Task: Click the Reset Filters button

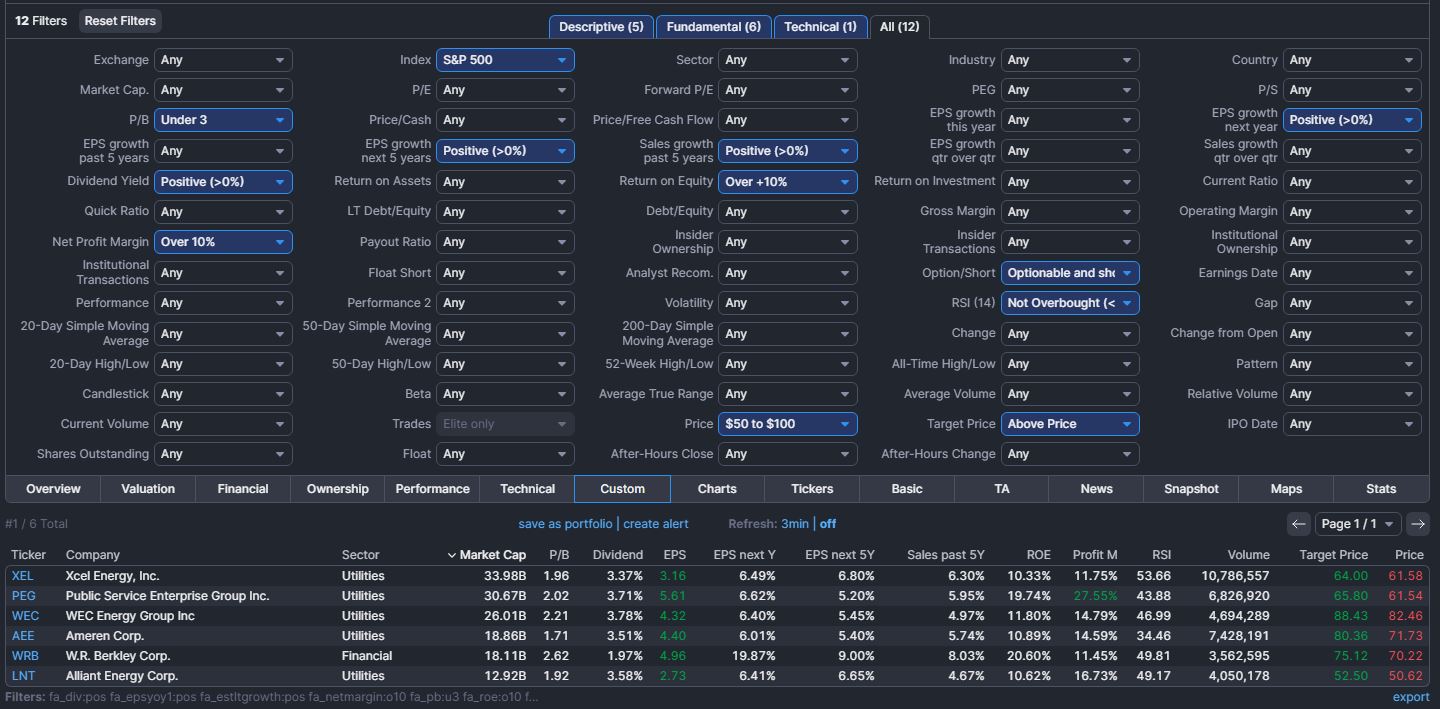Action: 120,21
